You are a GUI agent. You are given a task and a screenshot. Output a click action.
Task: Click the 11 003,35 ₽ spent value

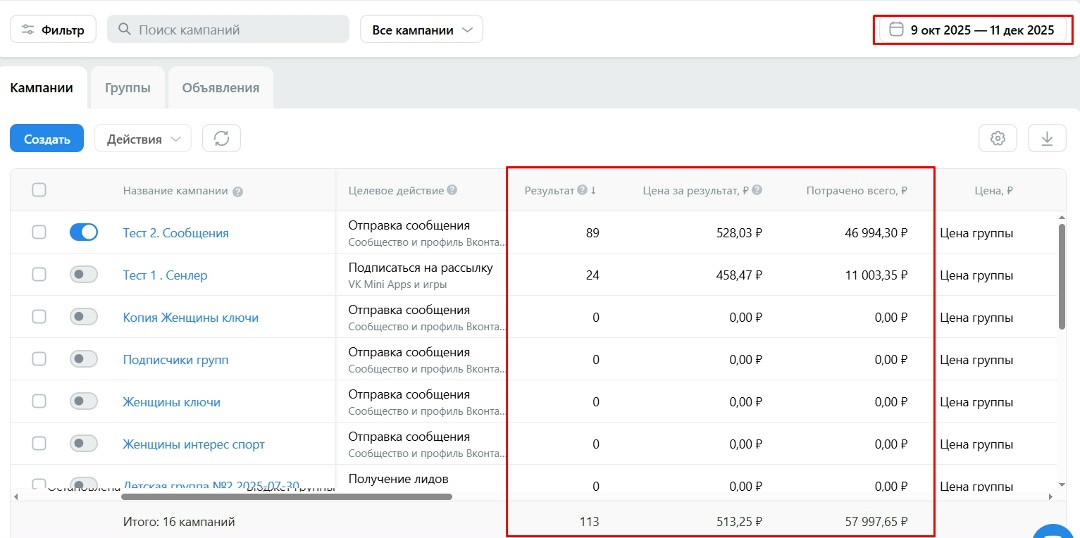click(875, 275)
